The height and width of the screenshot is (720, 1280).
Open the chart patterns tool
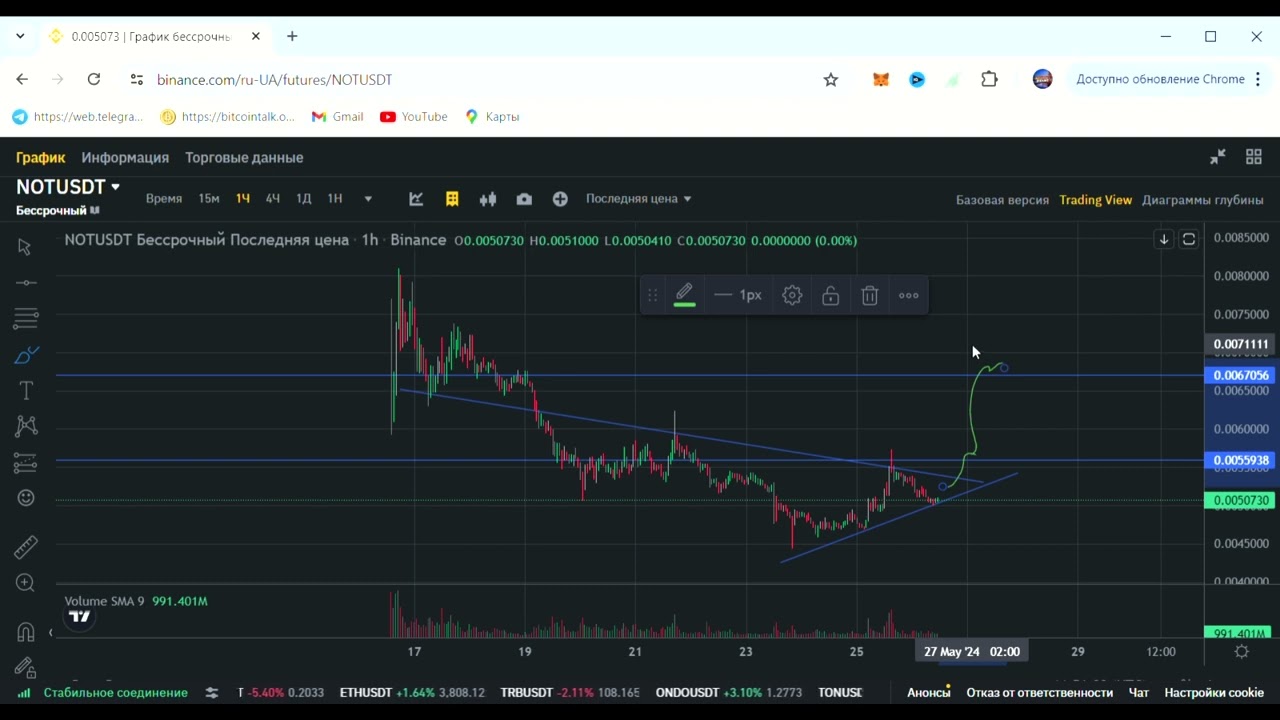click(x=26, y=426)
